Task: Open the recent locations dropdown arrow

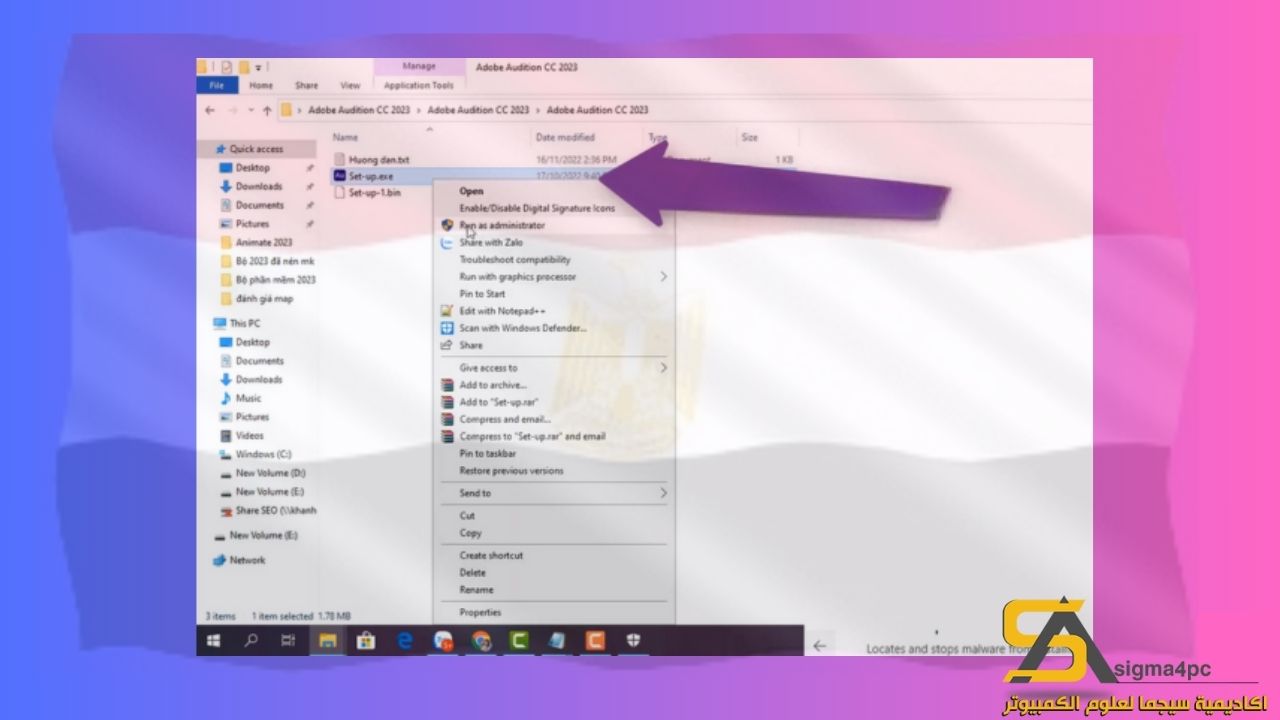Action: click(250, 110)
